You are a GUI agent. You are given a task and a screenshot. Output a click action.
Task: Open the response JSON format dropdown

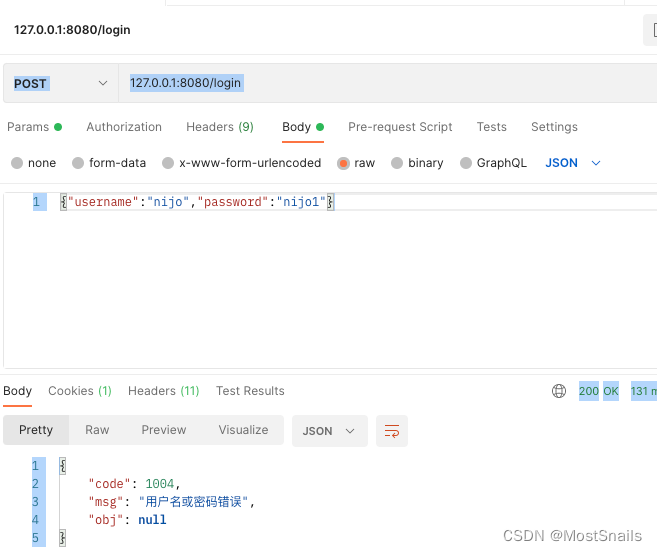tap(330, 431)
